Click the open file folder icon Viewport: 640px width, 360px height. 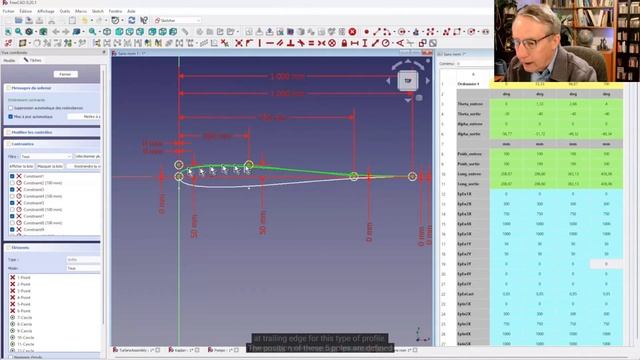tap(18, 20)
